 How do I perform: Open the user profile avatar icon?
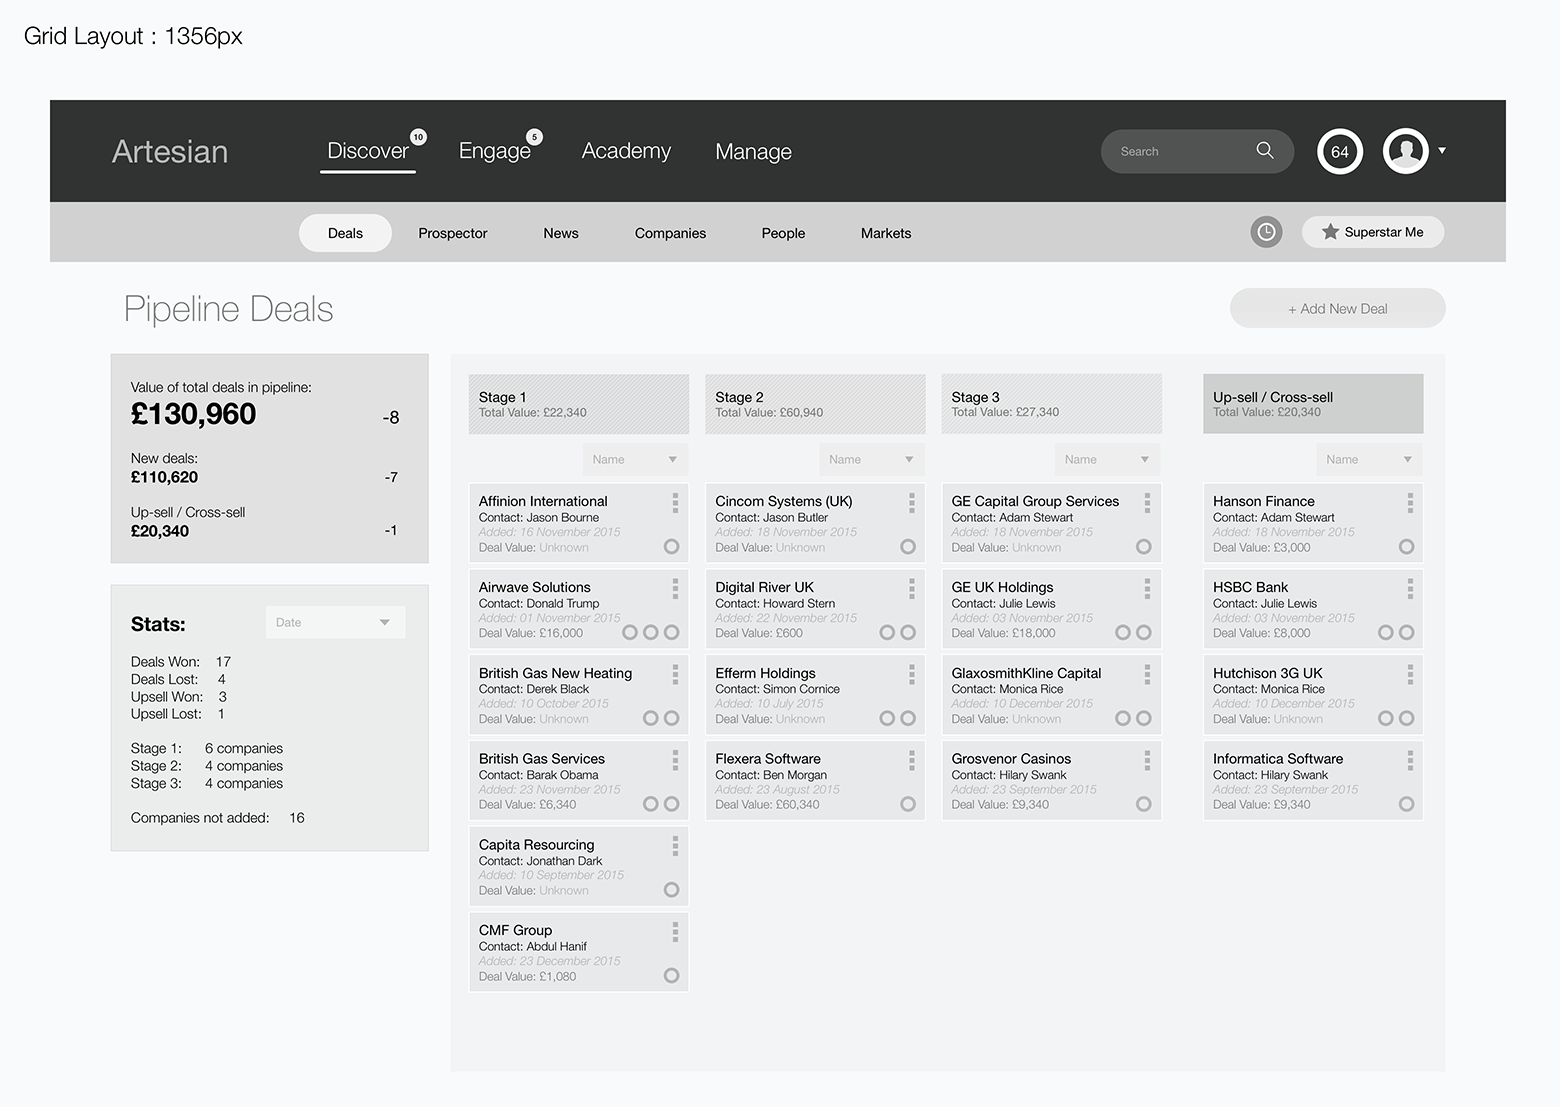(1405, 151)
